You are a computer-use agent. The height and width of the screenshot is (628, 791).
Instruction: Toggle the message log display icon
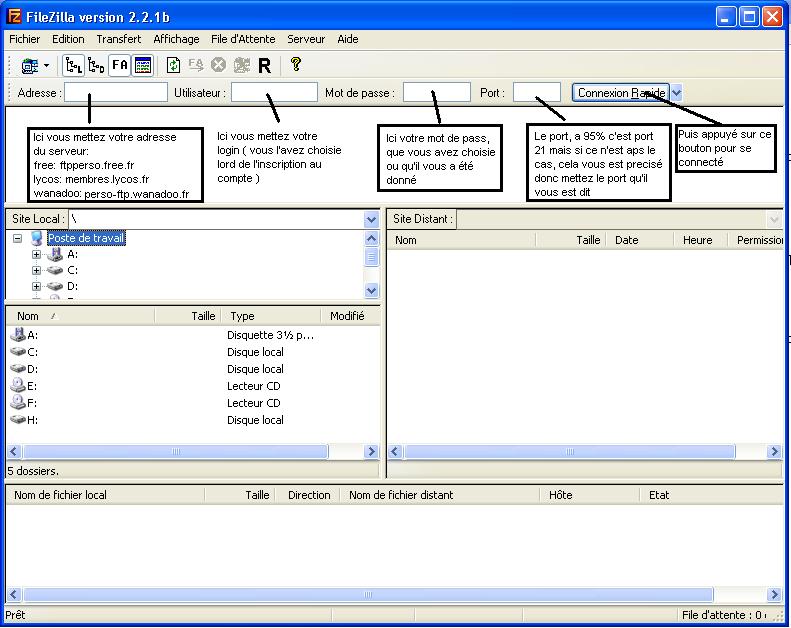tap(143, 66)
